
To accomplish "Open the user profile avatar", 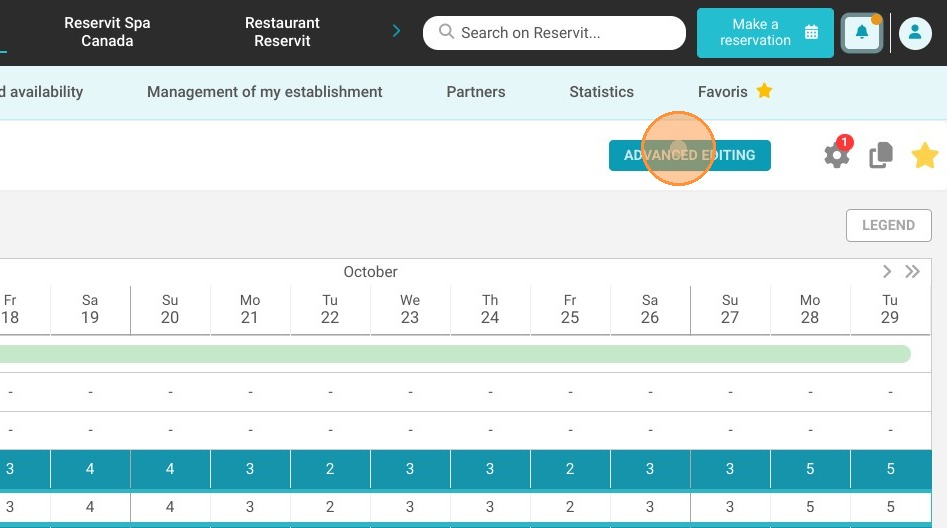I will pos(915,33).
